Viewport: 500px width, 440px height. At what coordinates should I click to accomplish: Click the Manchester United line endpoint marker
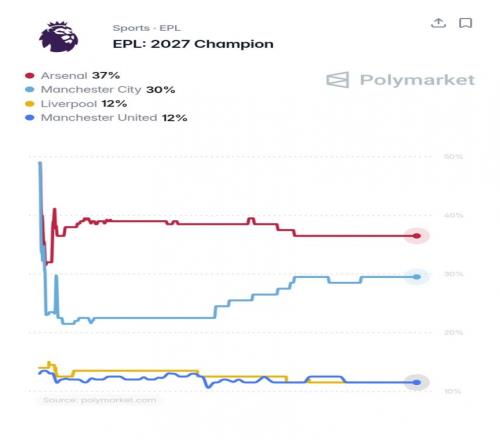click(x=417, y=382)
